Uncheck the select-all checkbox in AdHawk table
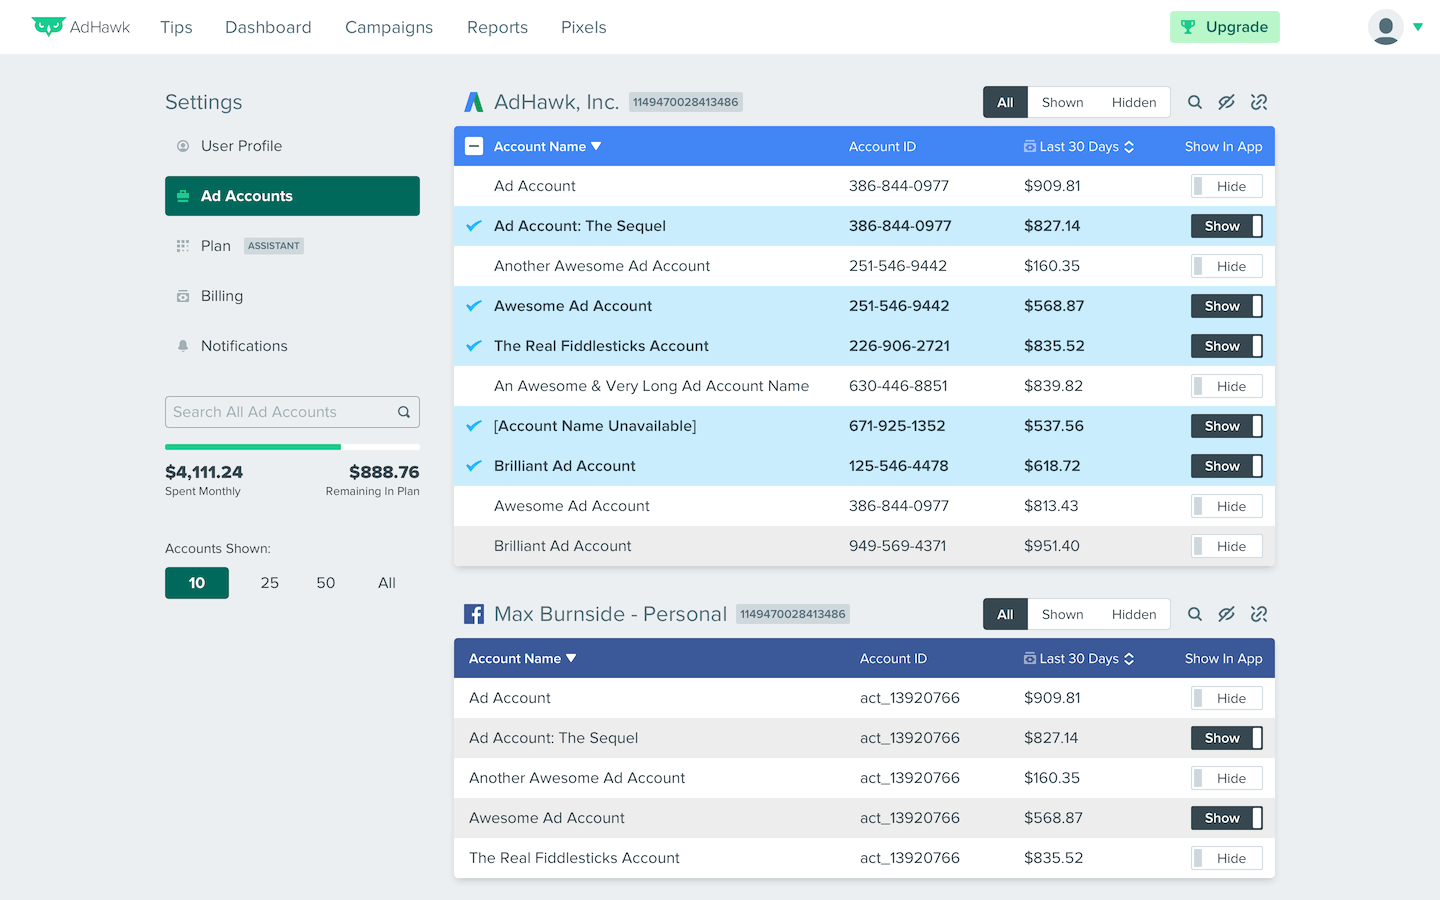 pyautogui.click(x=474, y=146)
